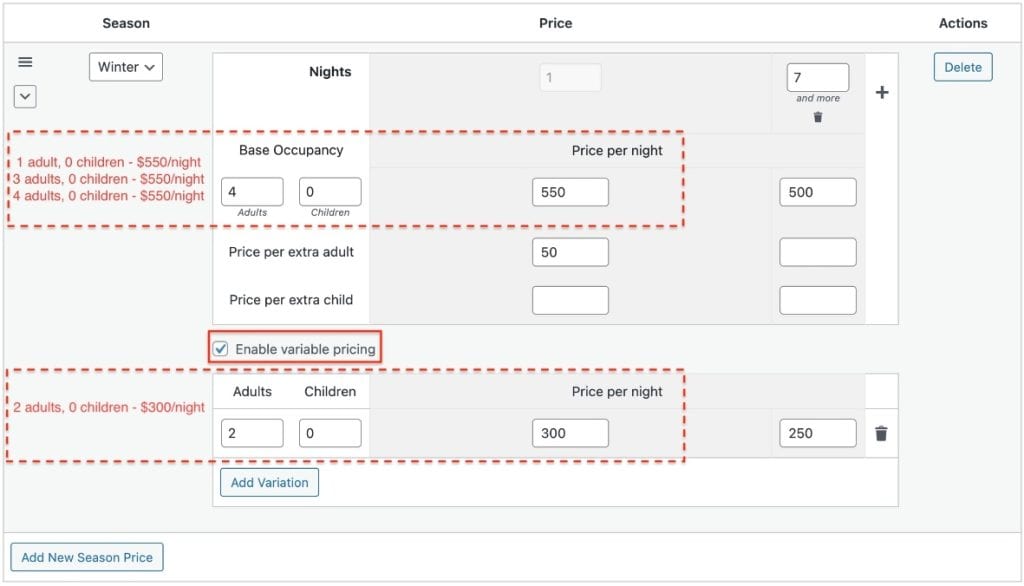Click the variation Adults field showing 2
This screenshot has width=1024, height=586.
[x=252, y=433]
